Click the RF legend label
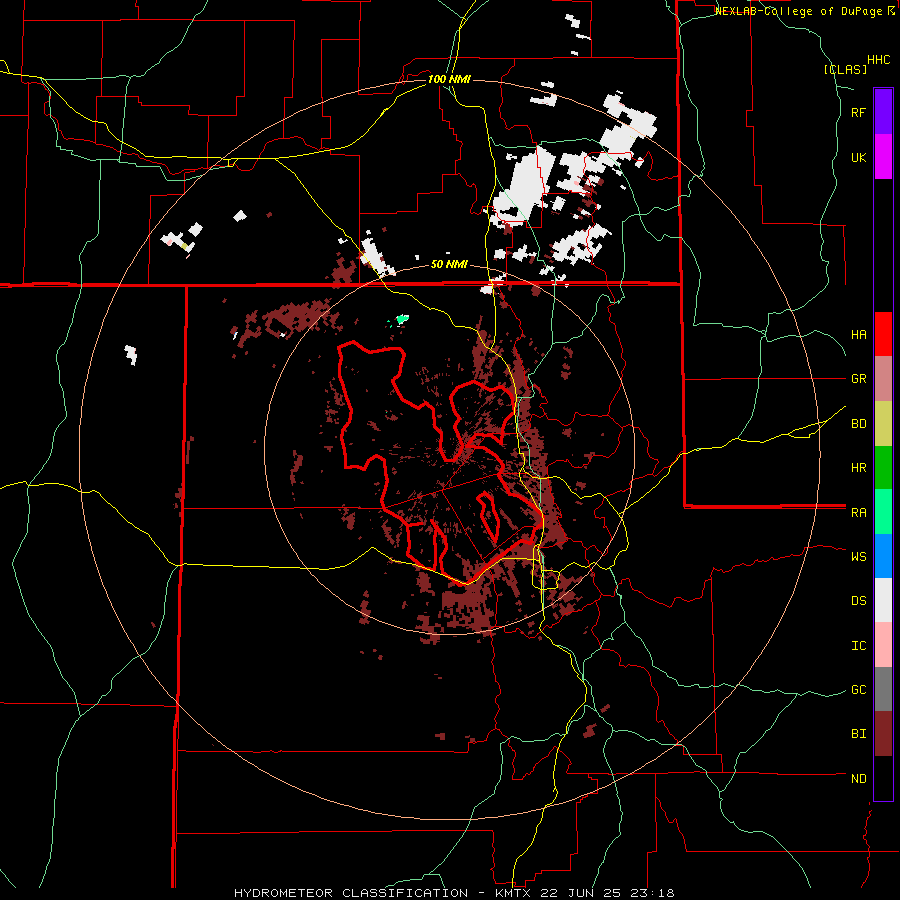This screenshot has height=900, width=900. pyautogui.click(x=858, y=112)
